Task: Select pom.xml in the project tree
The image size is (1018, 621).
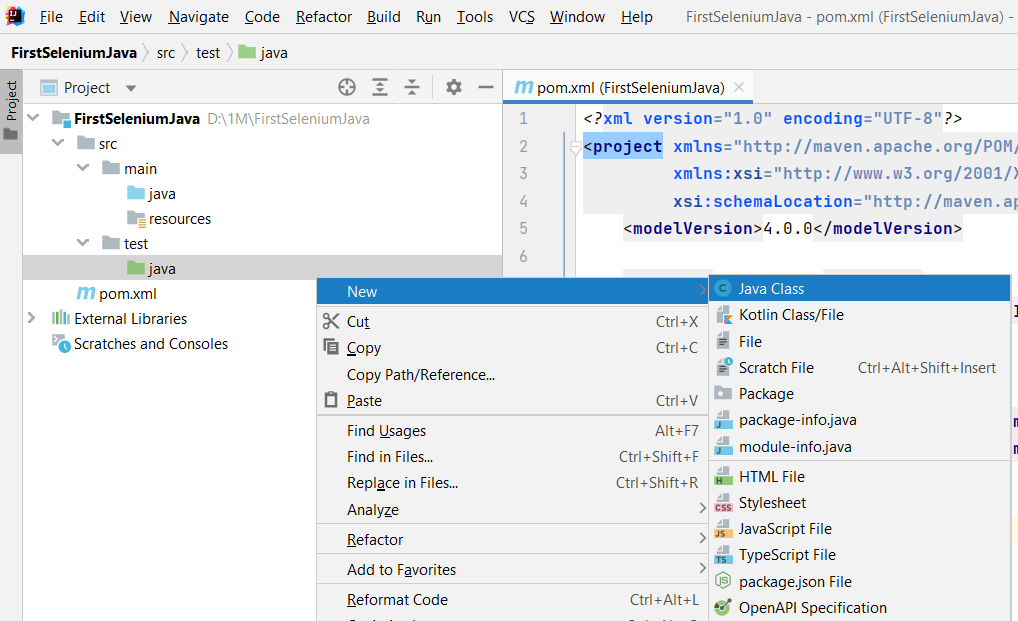Action: (x=127, y=294)
